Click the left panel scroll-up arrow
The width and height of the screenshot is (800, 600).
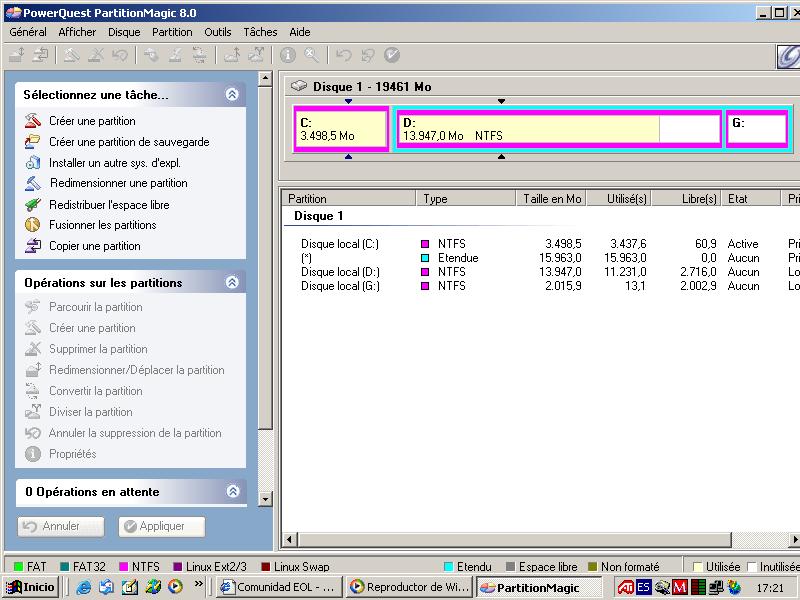click(265, 79)
